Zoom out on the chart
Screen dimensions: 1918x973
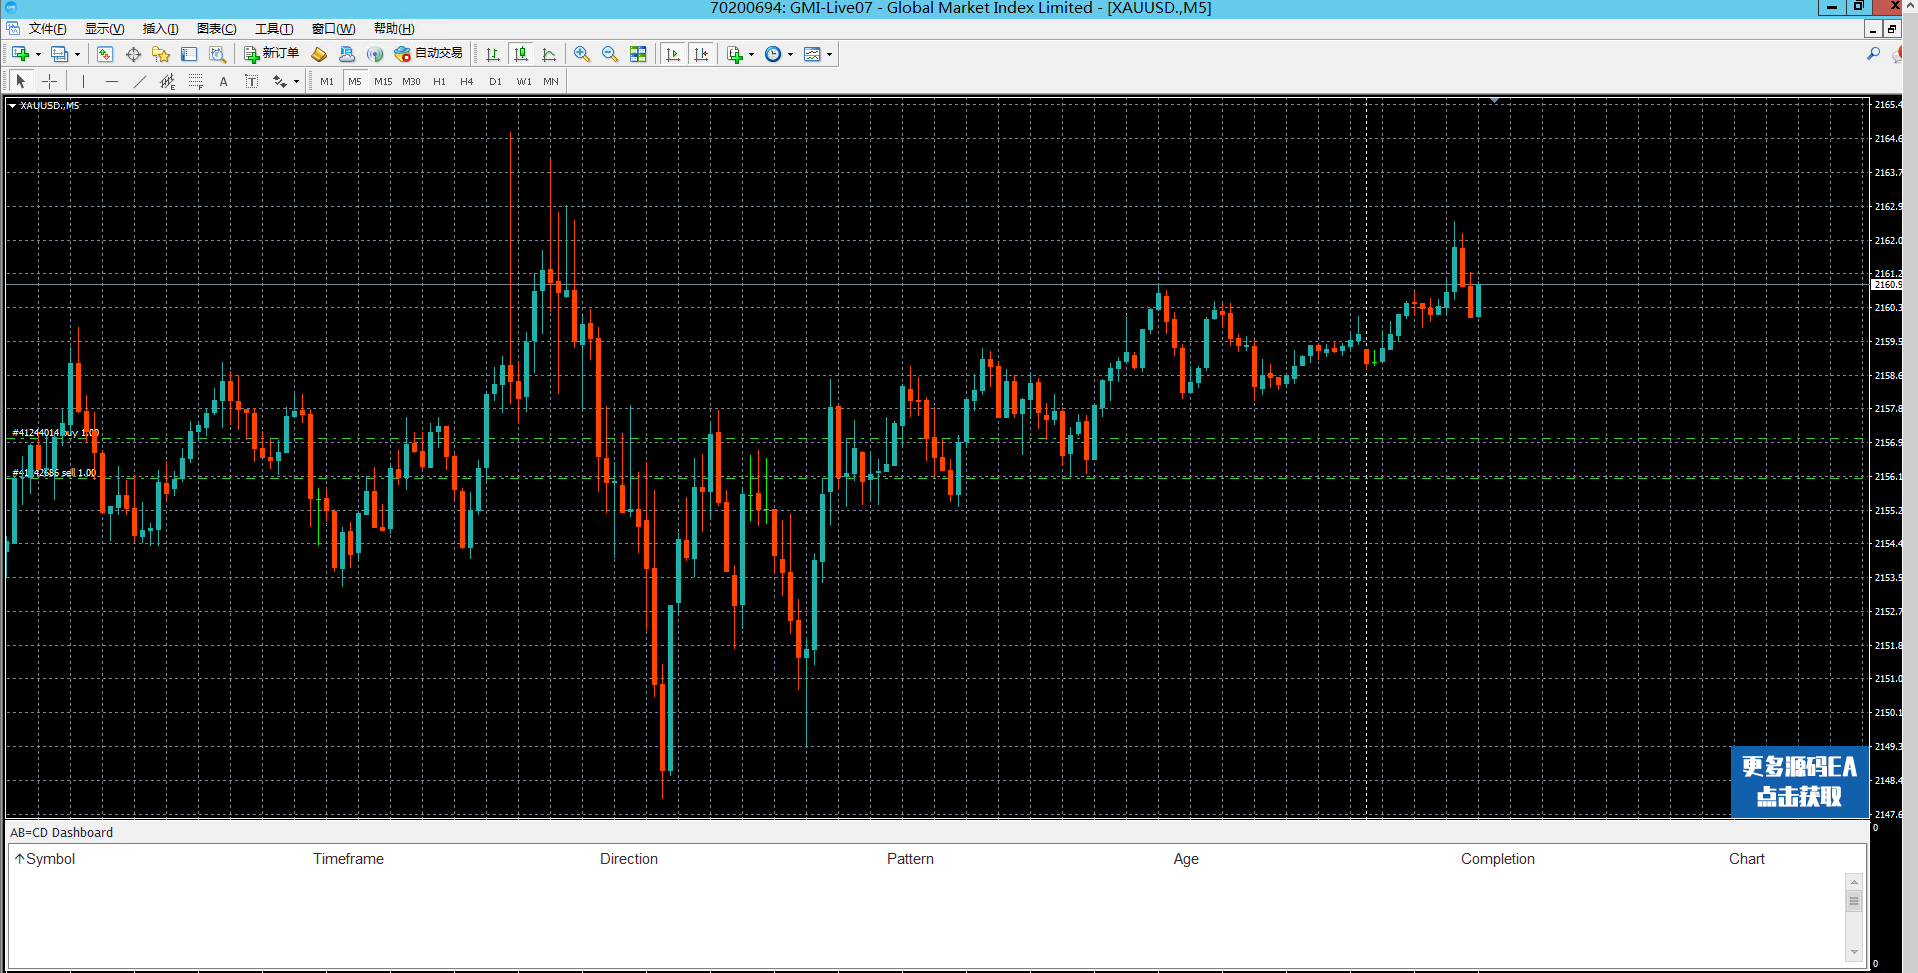(610, 54)
